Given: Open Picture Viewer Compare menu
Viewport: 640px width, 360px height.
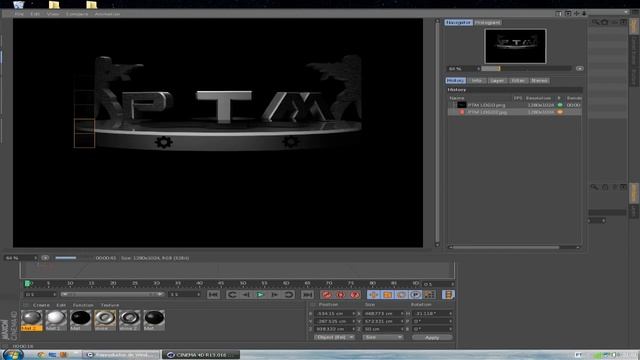Looking at the screenshot, I should 77,14.
